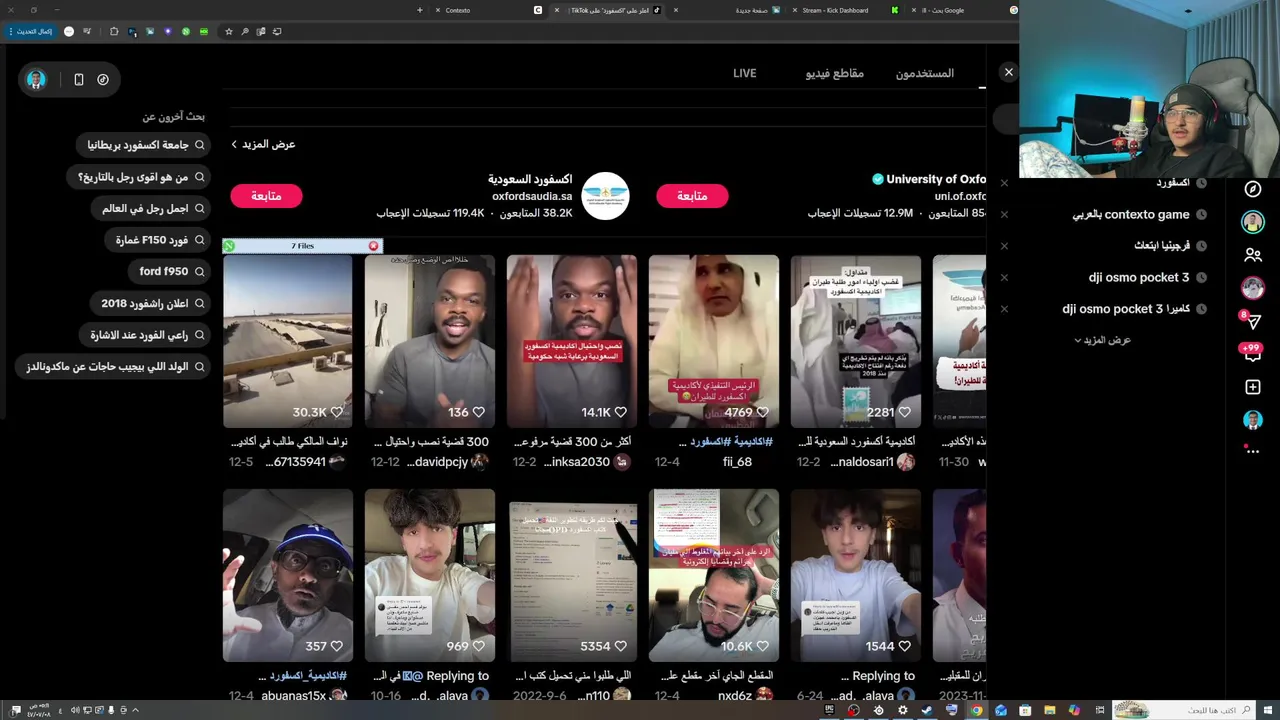Search suggestion 'ford f950'
This screenshot has height=720, width=1280.
click(171, 271)
